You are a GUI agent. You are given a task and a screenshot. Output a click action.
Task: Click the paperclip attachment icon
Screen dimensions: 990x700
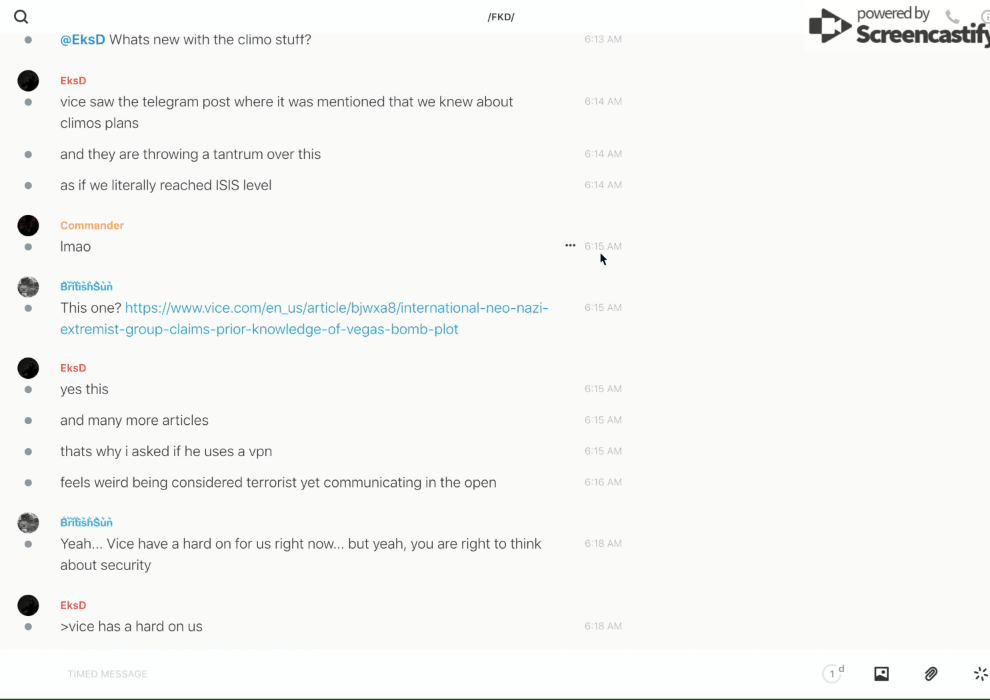click(x=931, y=674)
